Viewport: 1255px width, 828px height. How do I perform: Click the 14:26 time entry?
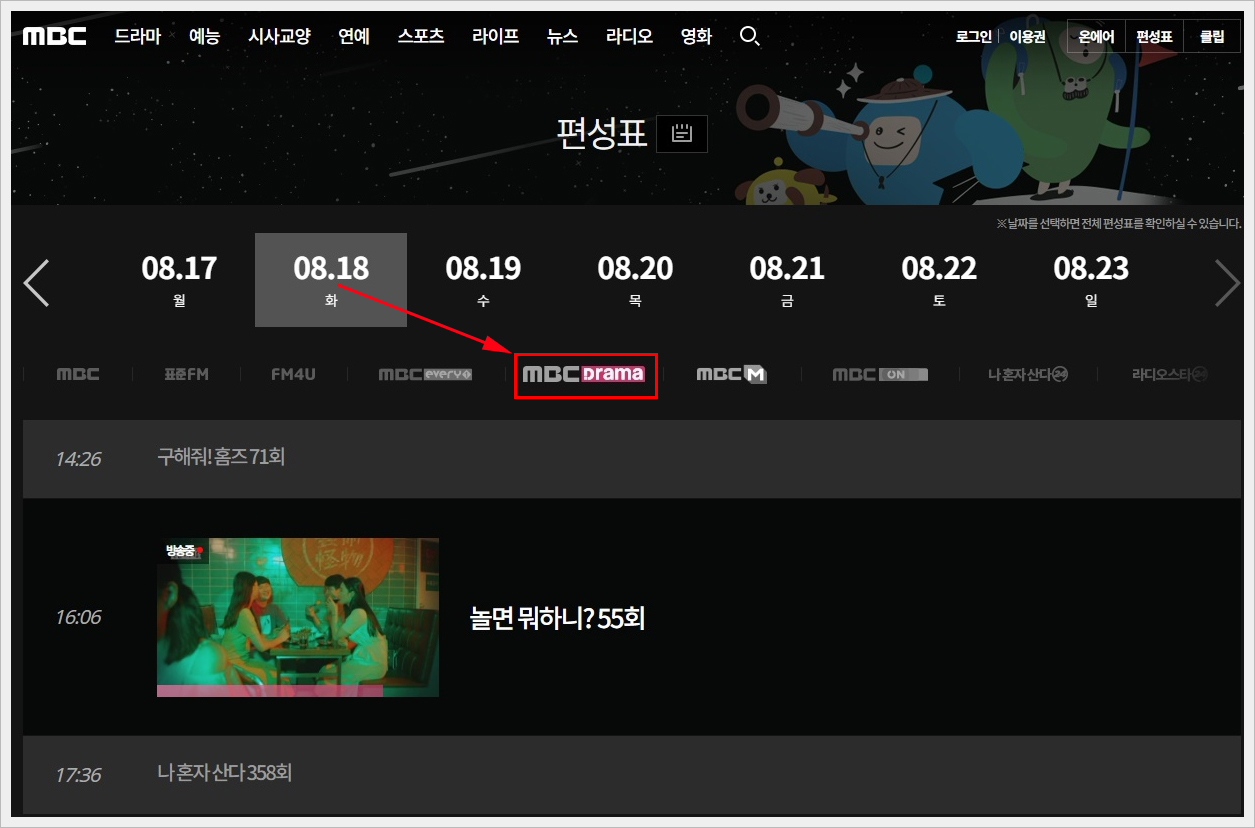[x=78, y=458]
